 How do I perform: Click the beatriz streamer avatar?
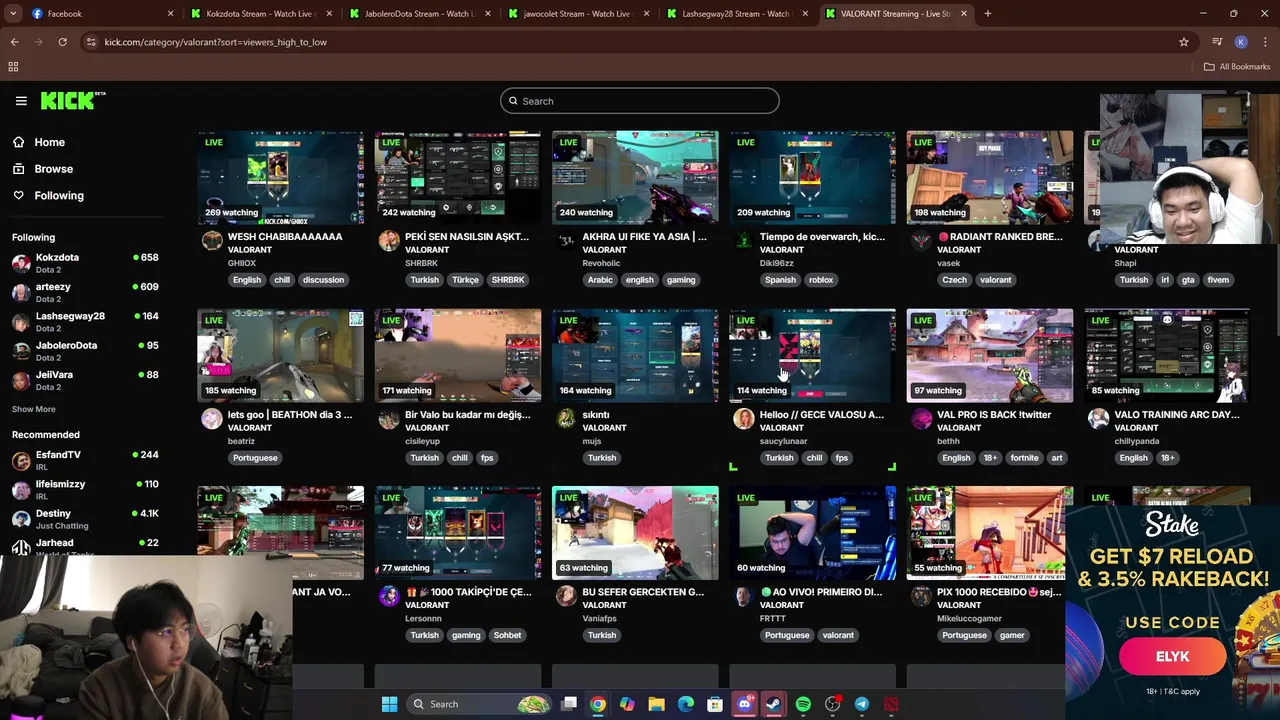tap(212, 419)
